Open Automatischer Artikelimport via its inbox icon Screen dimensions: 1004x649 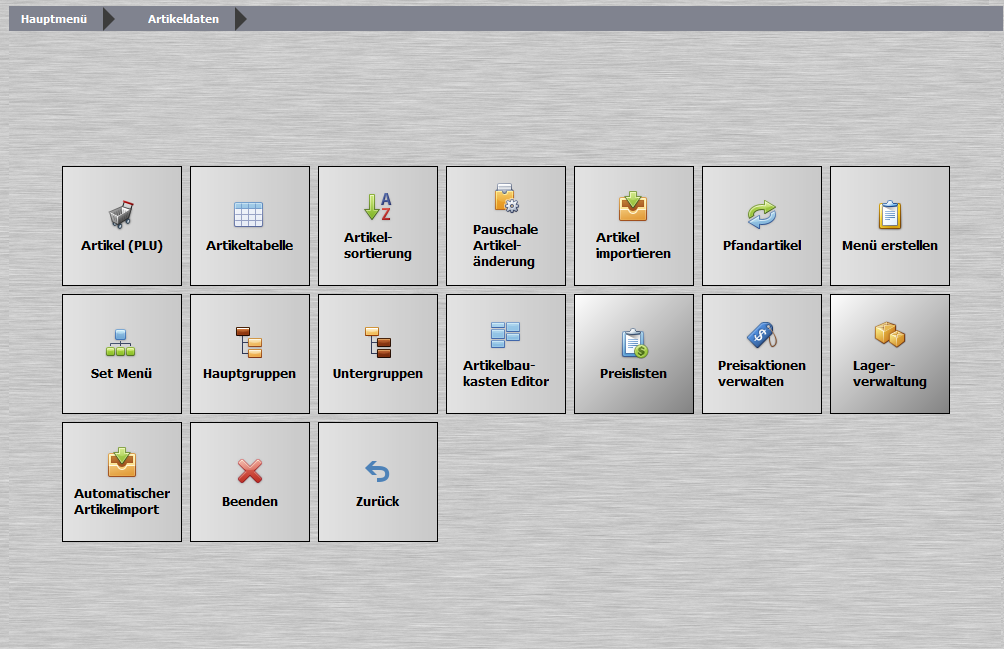122,462
